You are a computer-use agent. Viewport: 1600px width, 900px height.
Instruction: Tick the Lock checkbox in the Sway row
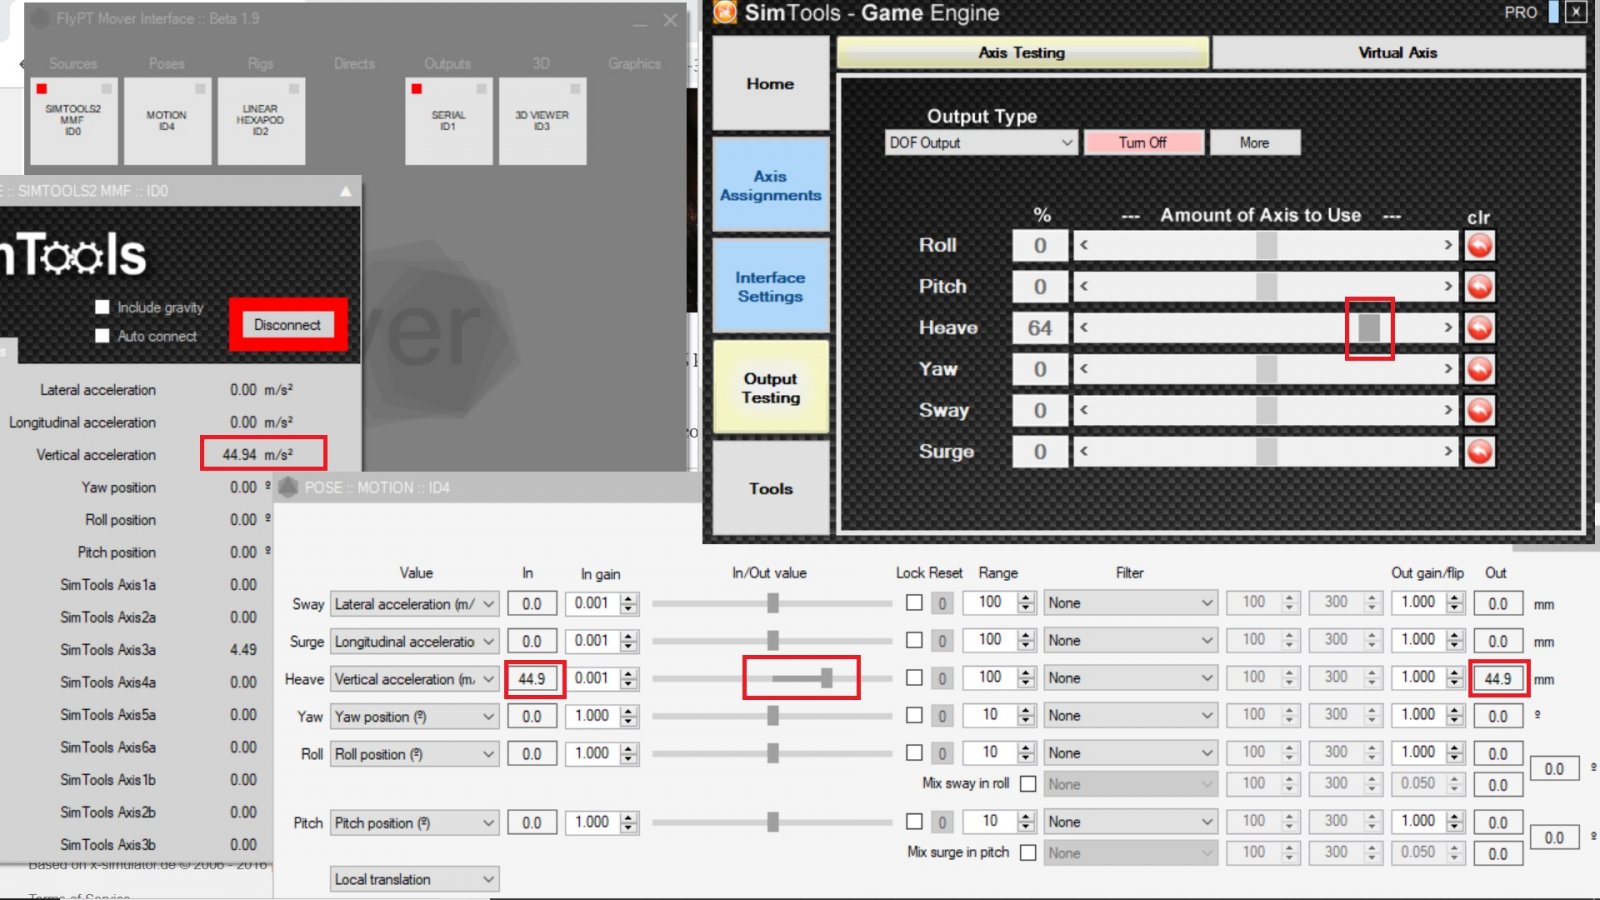tap(914, 603)
